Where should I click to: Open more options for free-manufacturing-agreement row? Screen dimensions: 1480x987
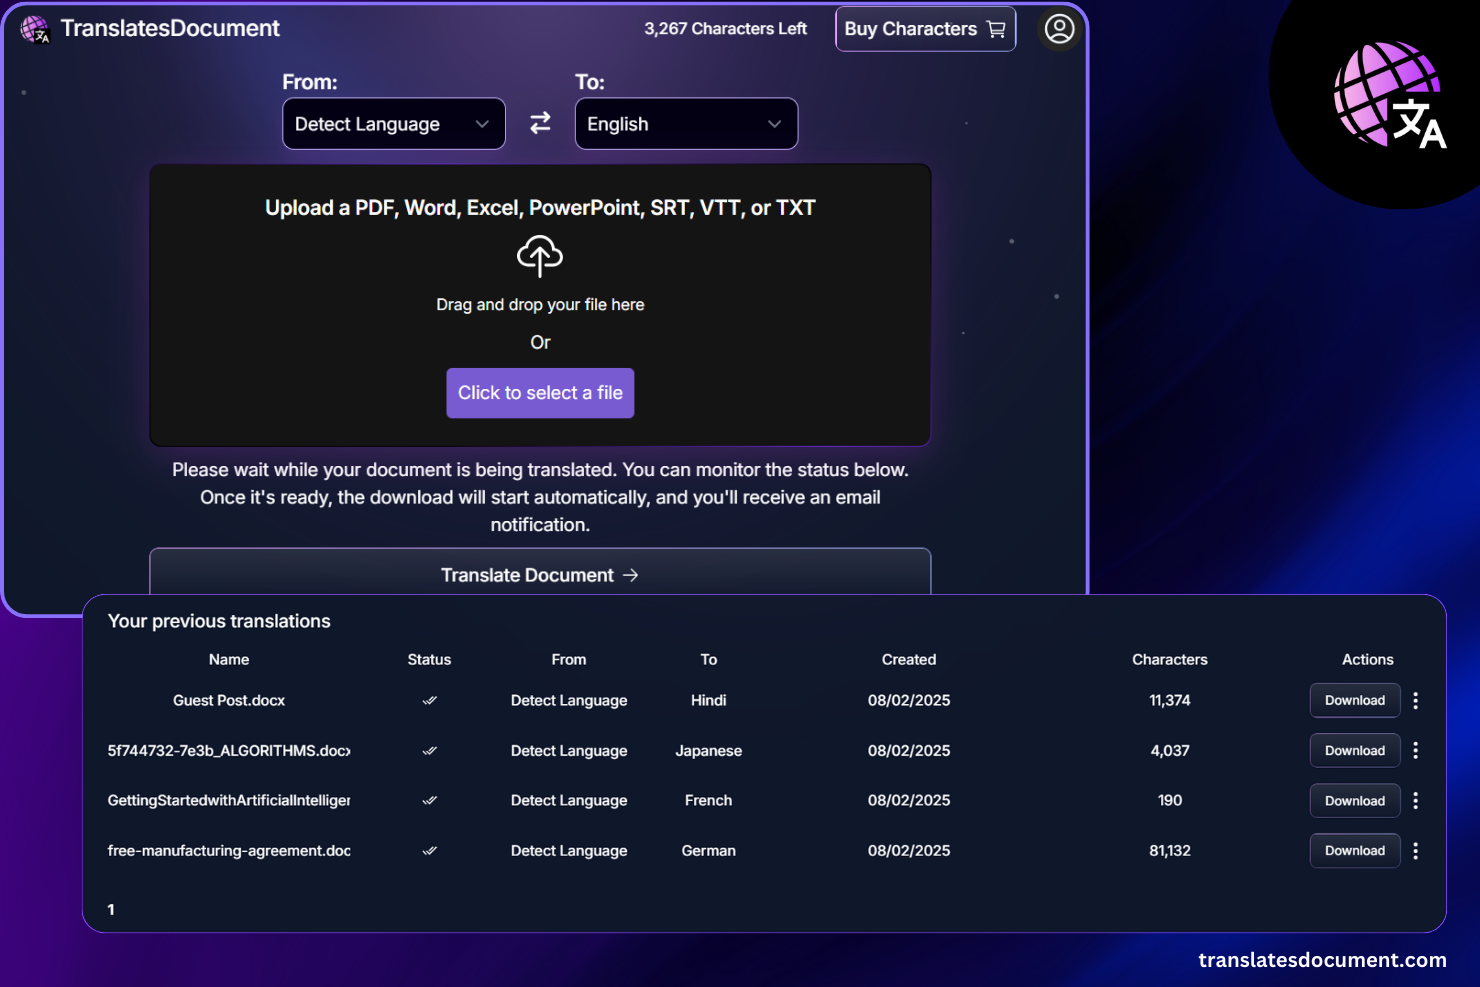pos(1415,851)
